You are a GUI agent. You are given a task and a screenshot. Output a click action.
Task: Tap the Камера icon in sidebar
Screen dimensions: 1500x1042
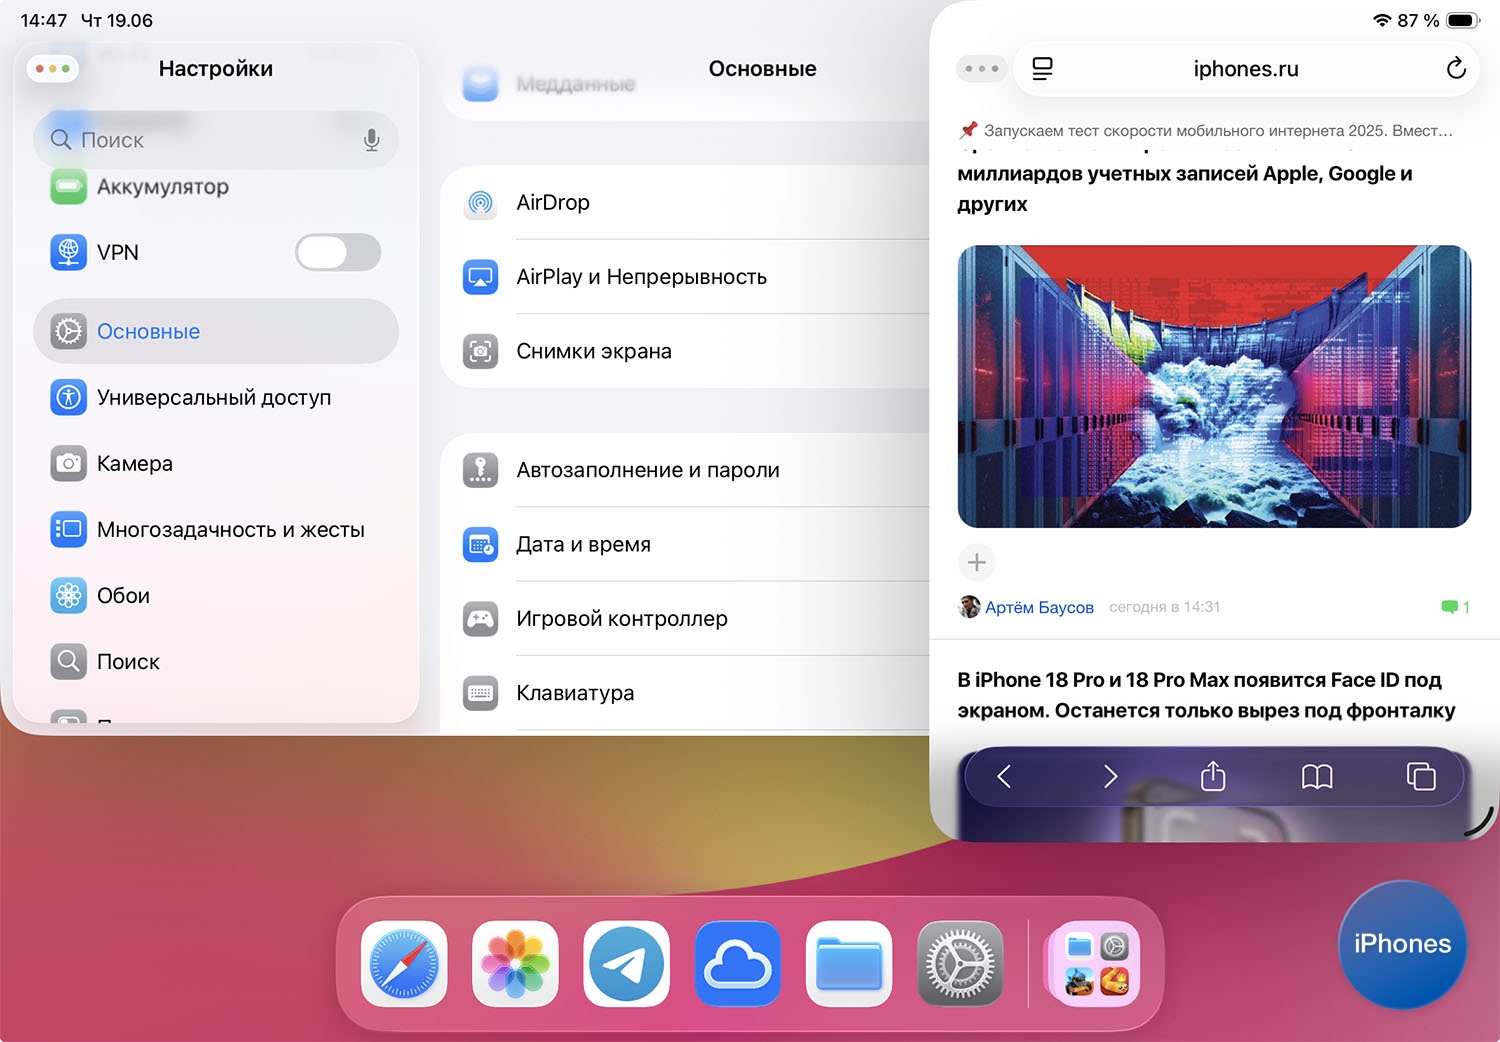coord(68,464)
